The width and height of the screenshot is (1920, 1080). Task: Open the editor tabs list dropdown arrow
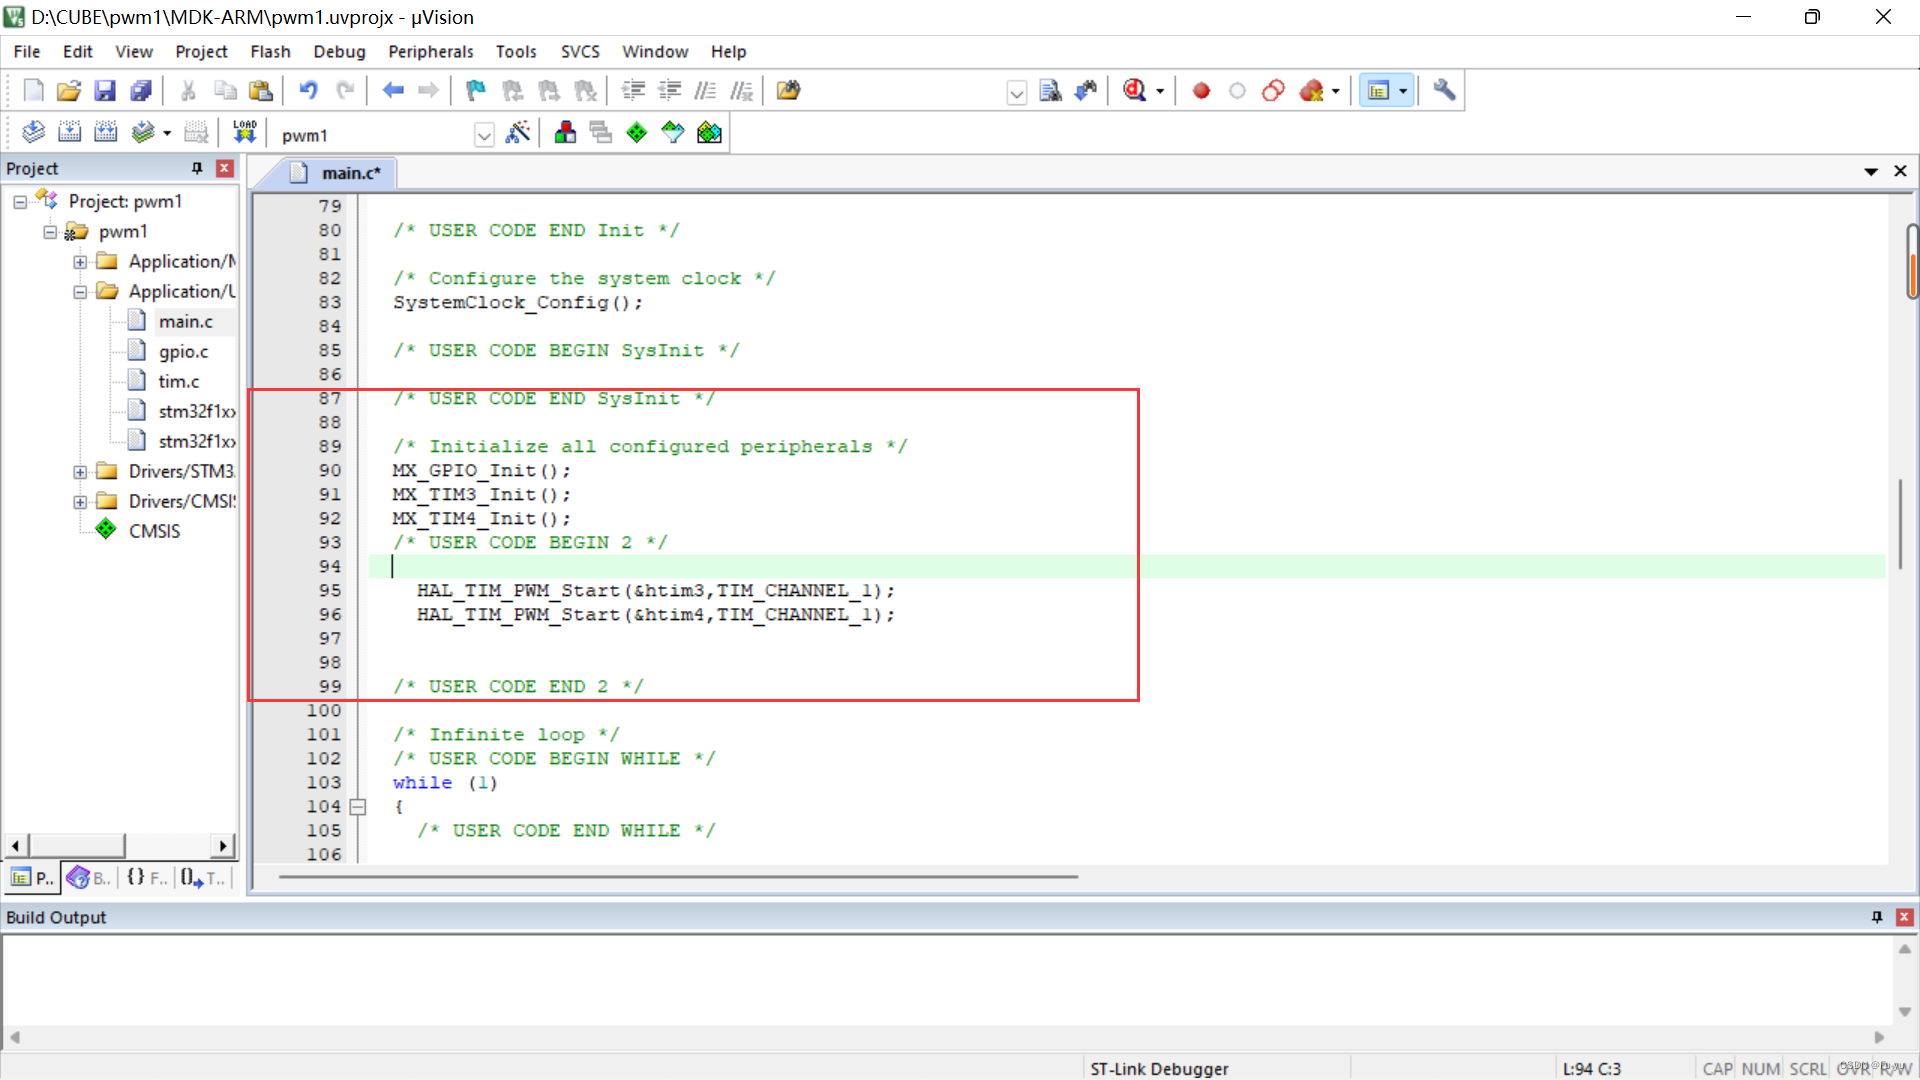[x=1871, y=172]
